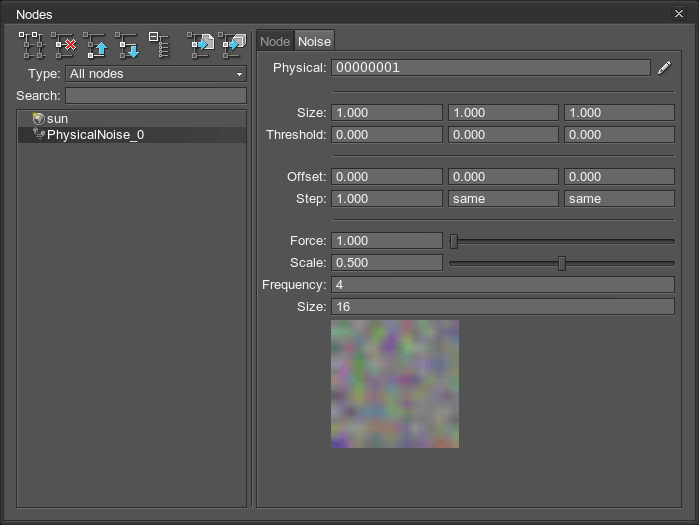Screen dimensions: 699x525
Task: Click the export node to file icon
Action: point(201,45)
